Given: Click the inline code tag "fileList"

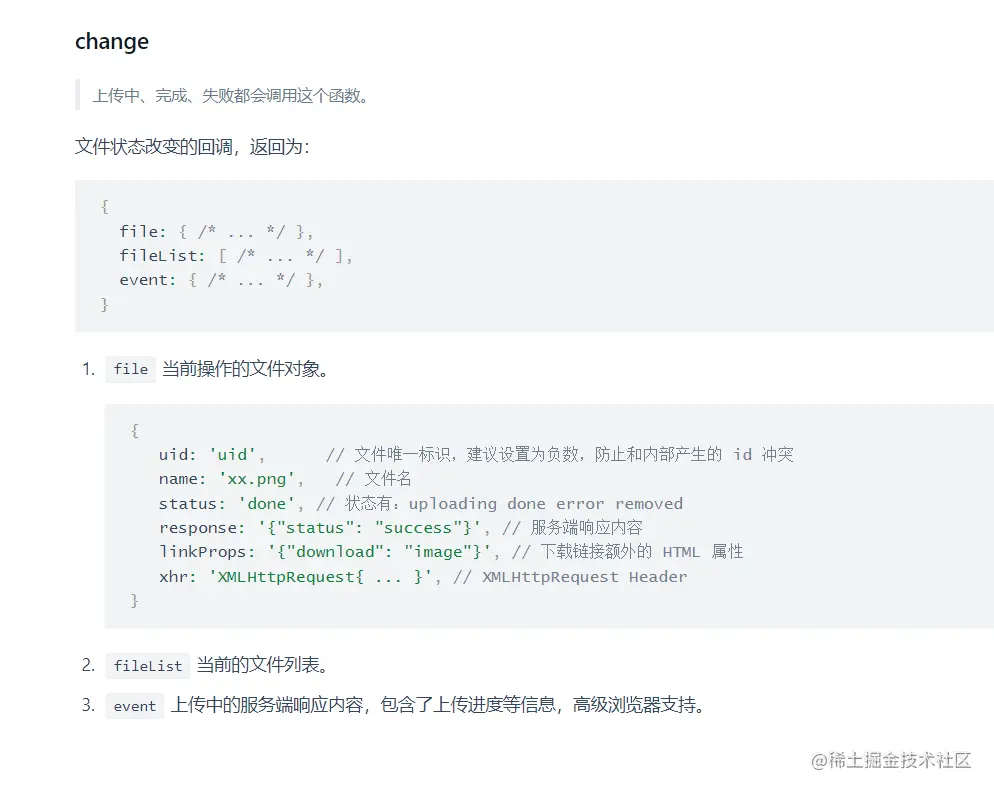Looking at the screenshot, I should 148,666.
